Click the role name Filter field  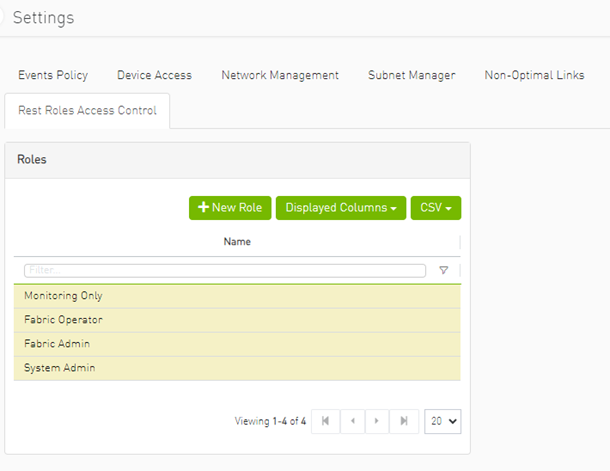[x=225, y=270]
